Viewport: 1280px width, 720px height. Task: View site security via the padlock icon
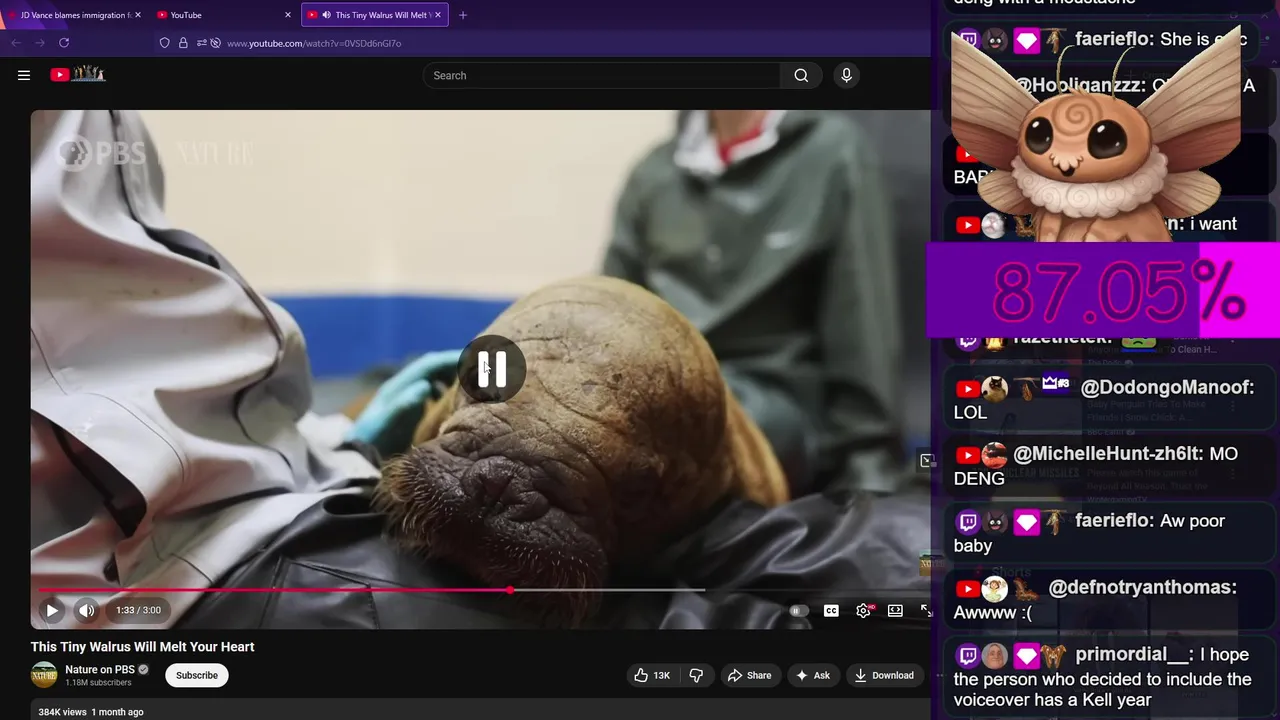point(183,43)
